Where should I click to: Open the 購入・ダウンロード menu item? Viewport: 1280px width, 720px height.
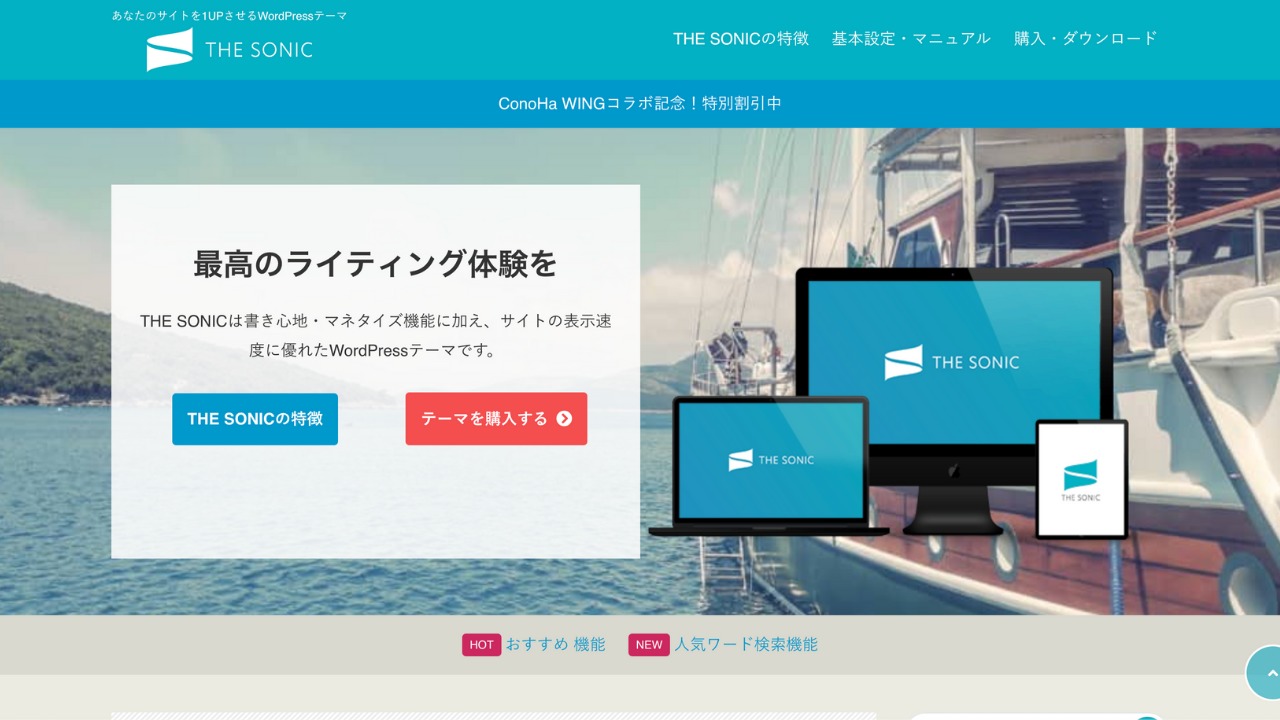point(1086,38)
